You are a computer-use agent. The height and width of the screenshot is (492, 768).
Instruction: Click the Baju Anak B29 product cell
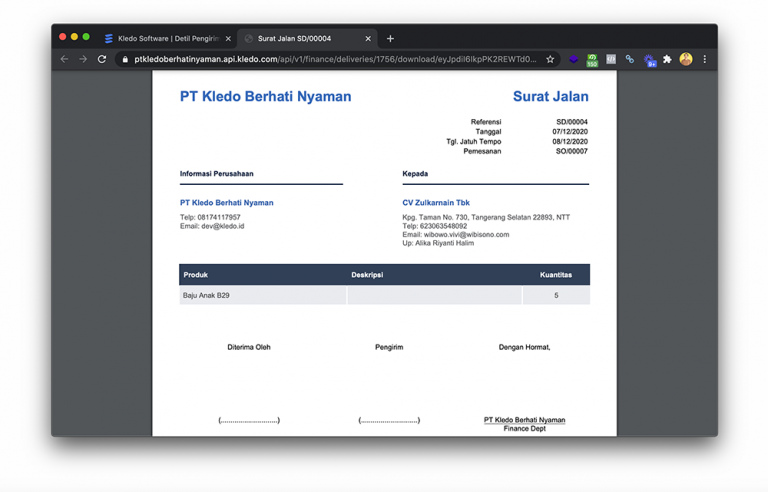point(263,295)
